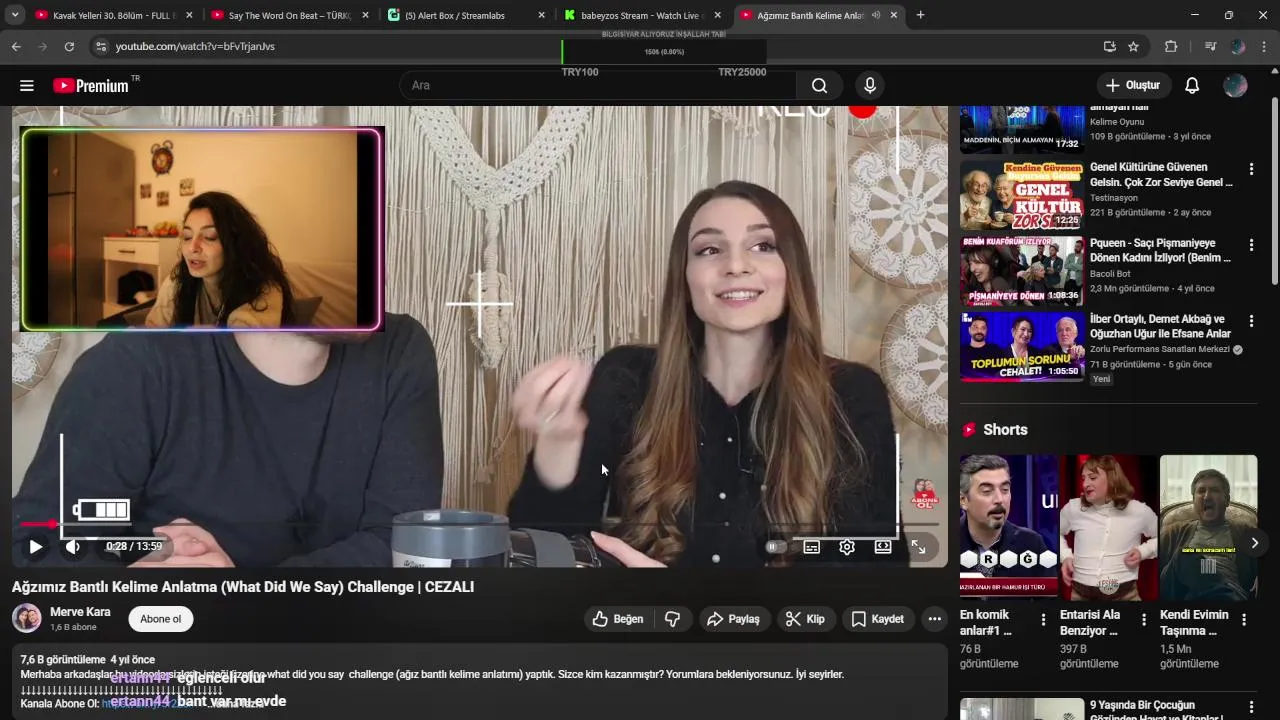Viewport: 1280px width, 720px height.
Task: Open Genel Kültürüne Güvenen Gelsin thumbnail
Action: 1022,195
